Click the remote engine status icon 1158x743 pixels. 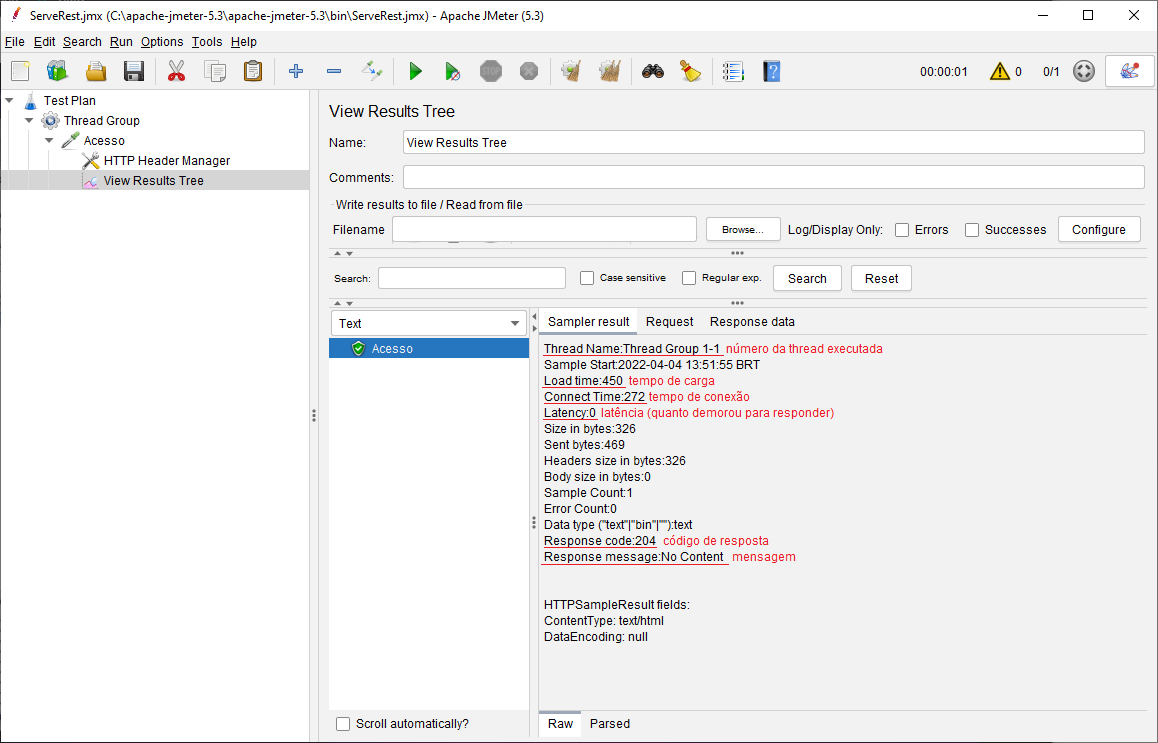tap(1083, 72)
